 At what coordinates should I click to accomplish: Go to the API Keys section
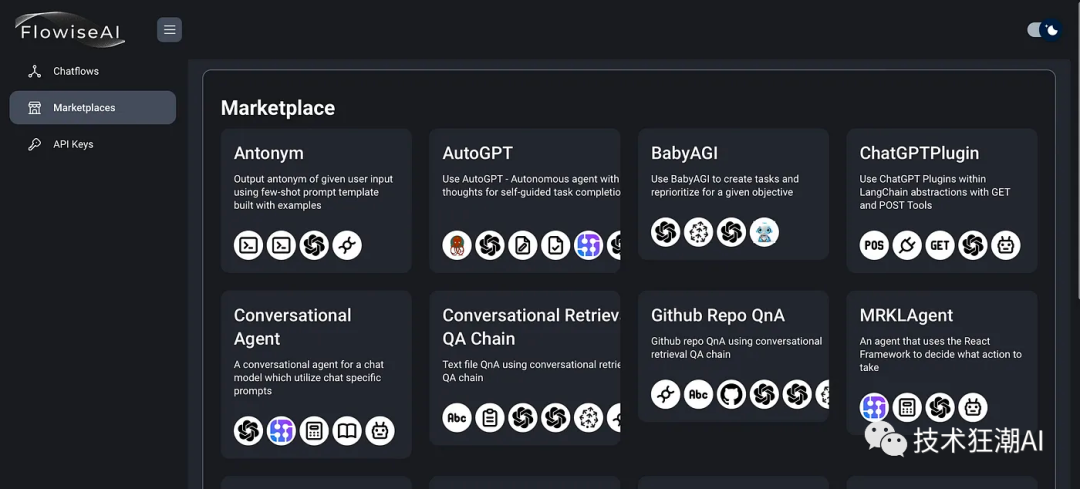coord(73,144)
